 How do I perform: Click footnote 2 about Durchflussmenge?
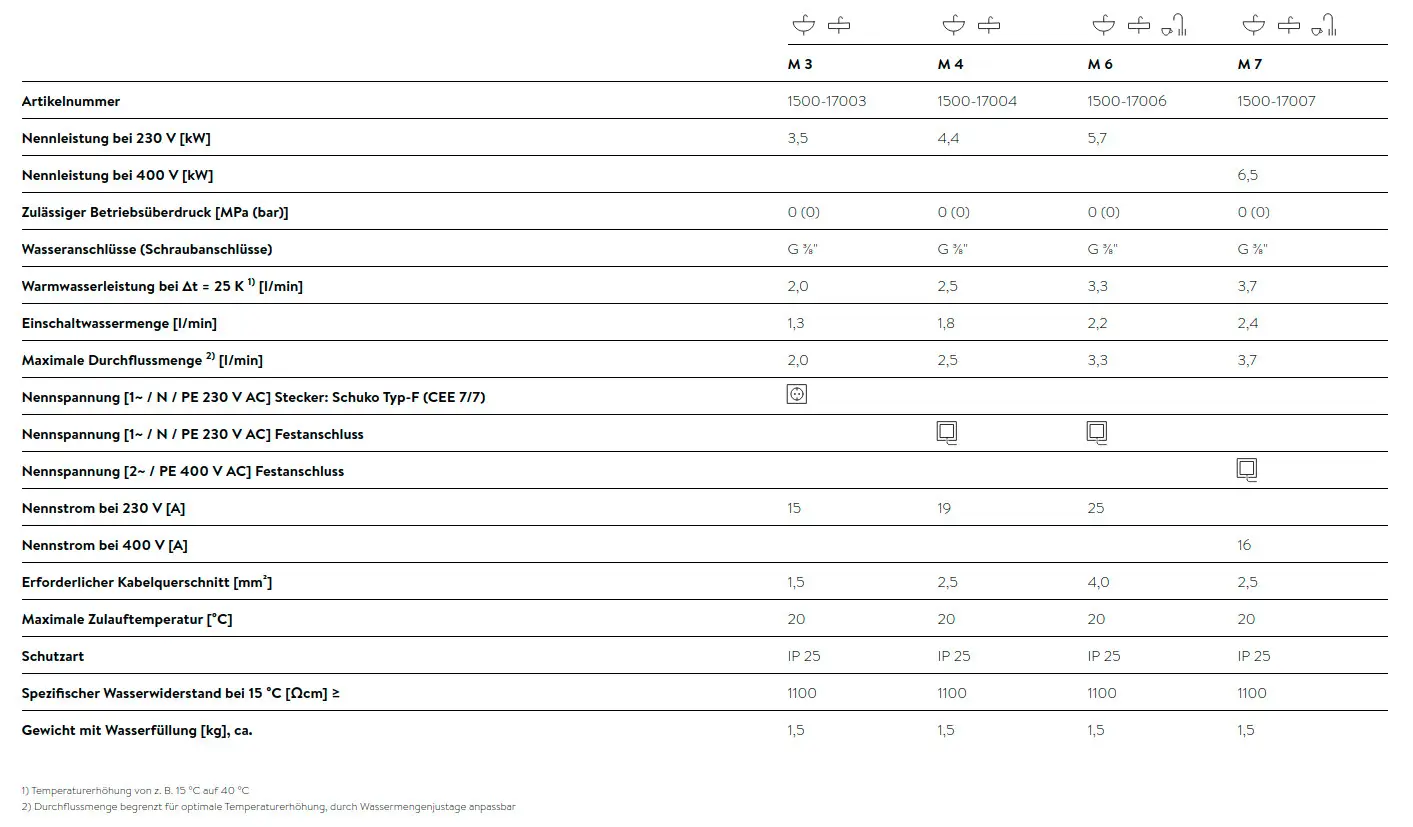point(268,806)
